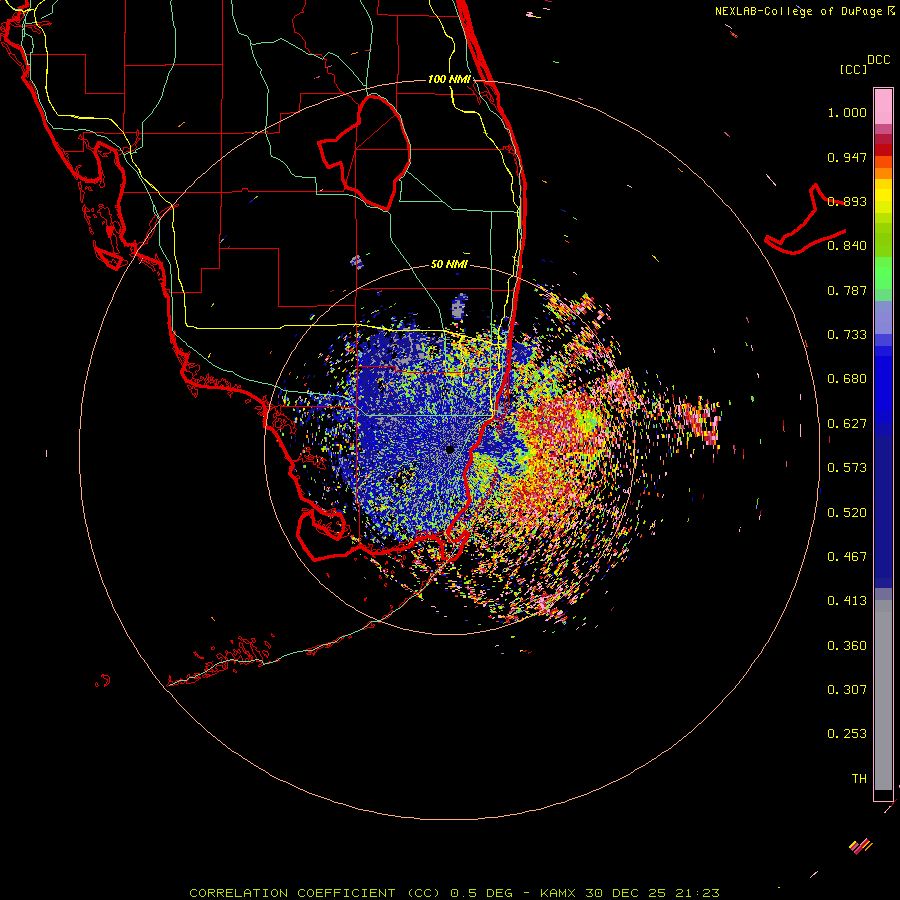Click the 0.520 scale value

(847, 513)
